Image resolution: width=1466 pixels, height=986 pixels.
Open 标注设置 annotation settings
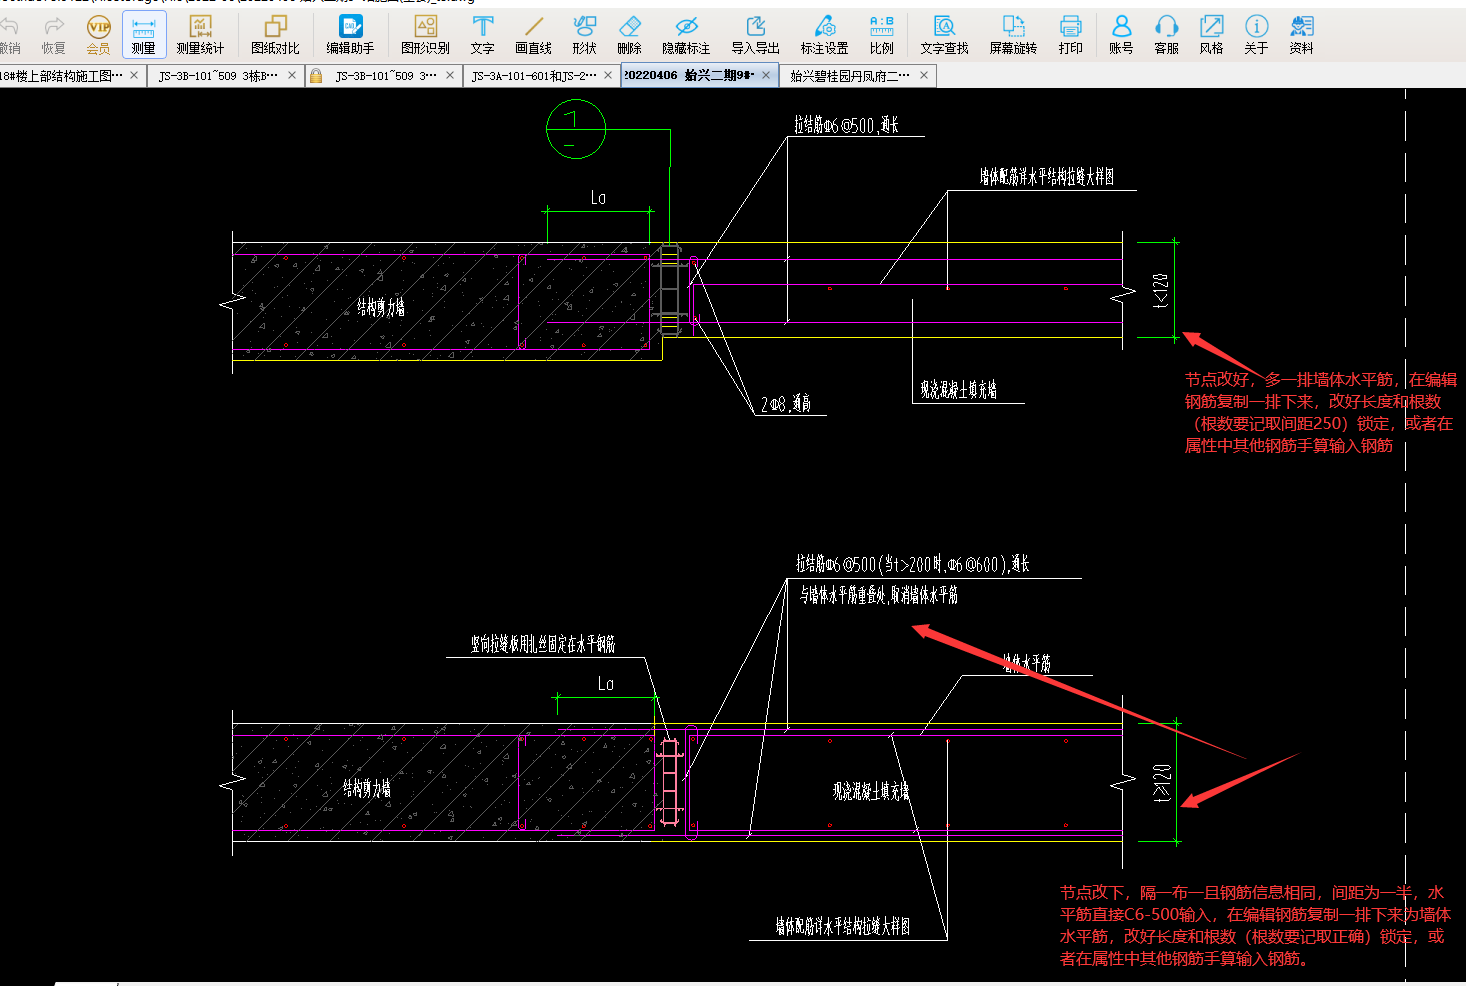[x=824, y=35]
